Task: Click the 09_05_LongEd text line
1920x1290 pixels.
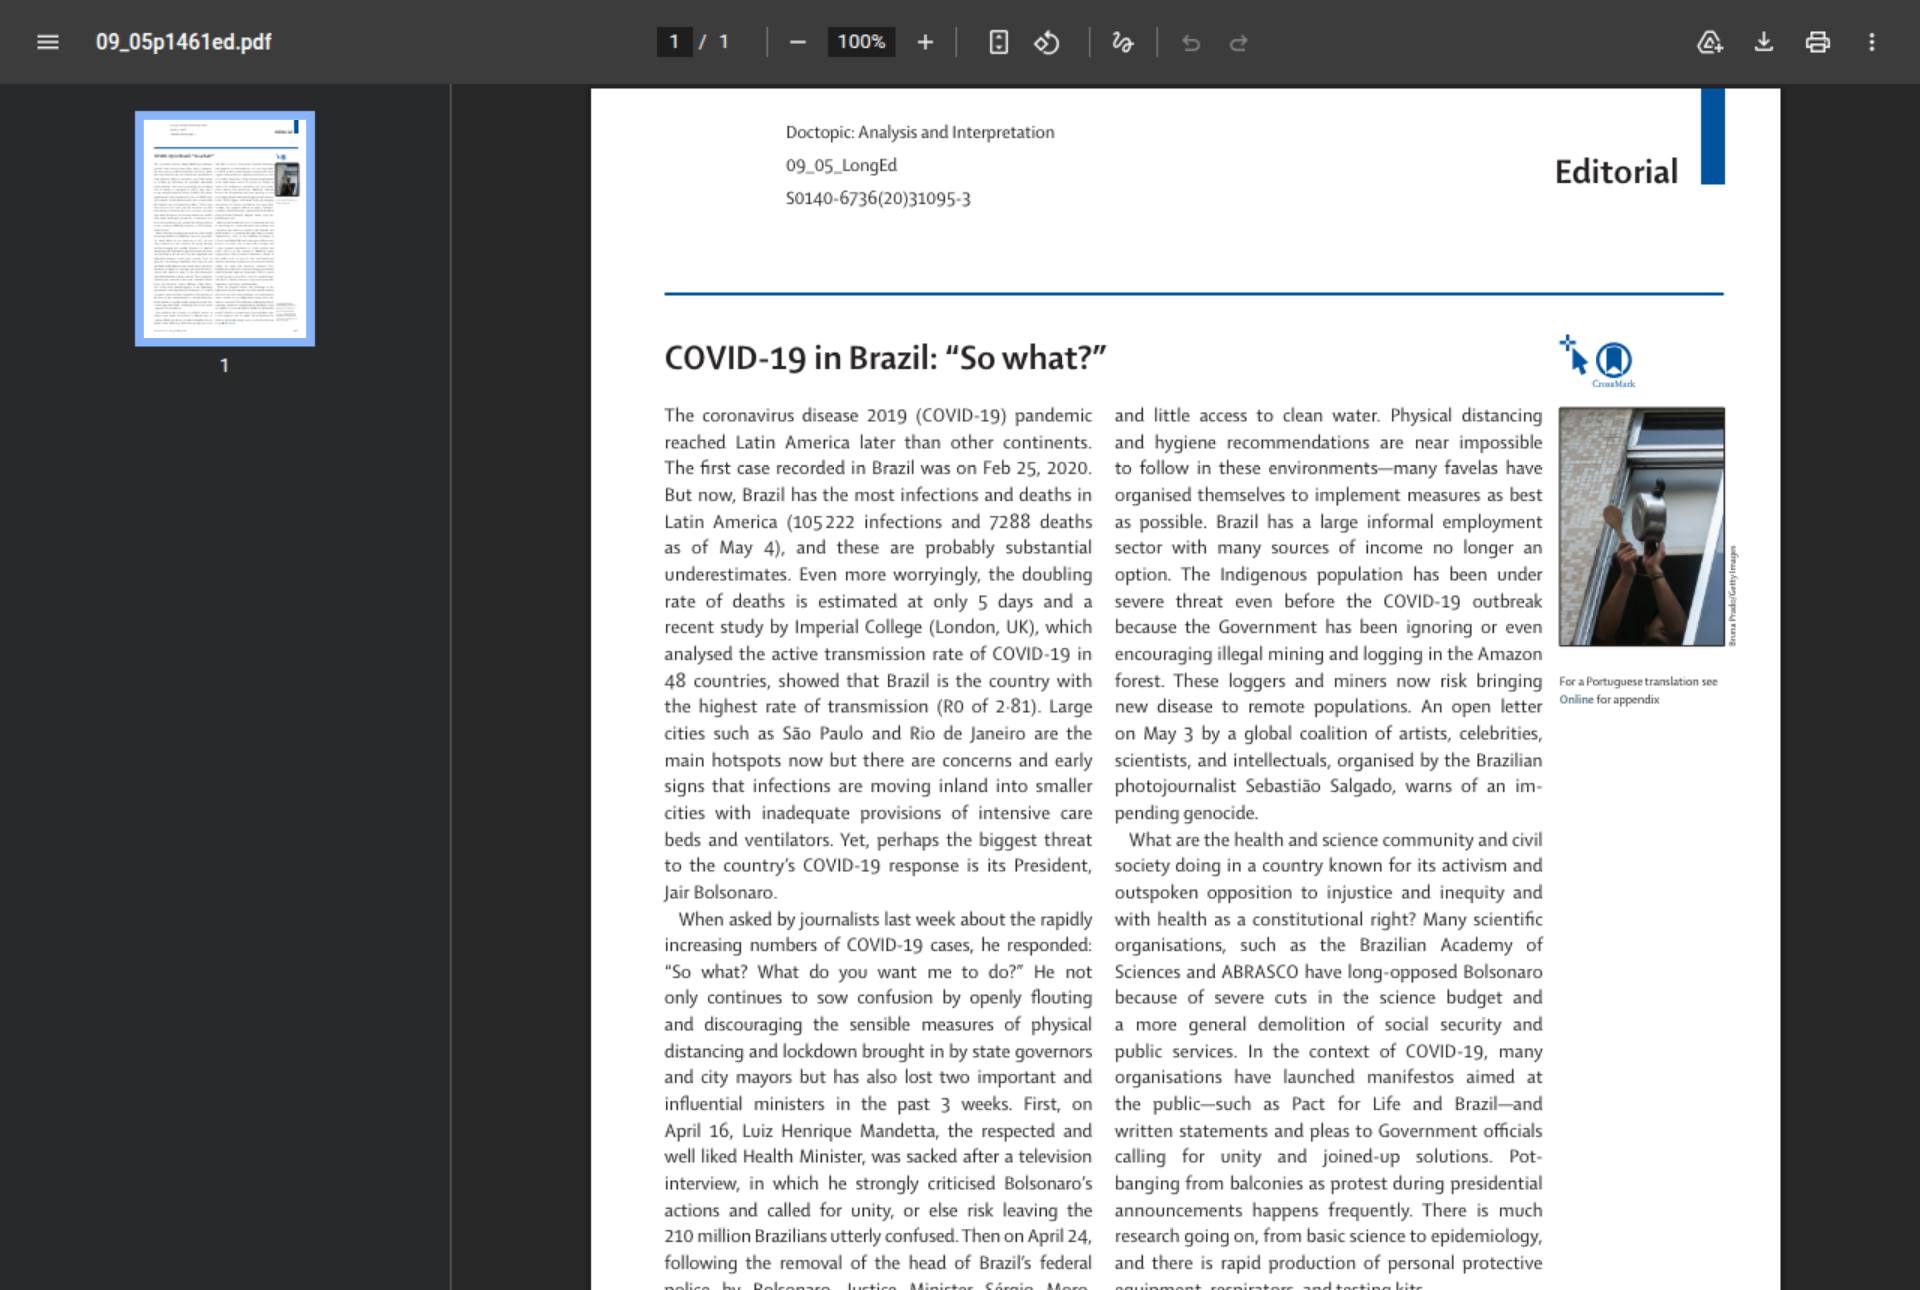Action: point(841,165)
